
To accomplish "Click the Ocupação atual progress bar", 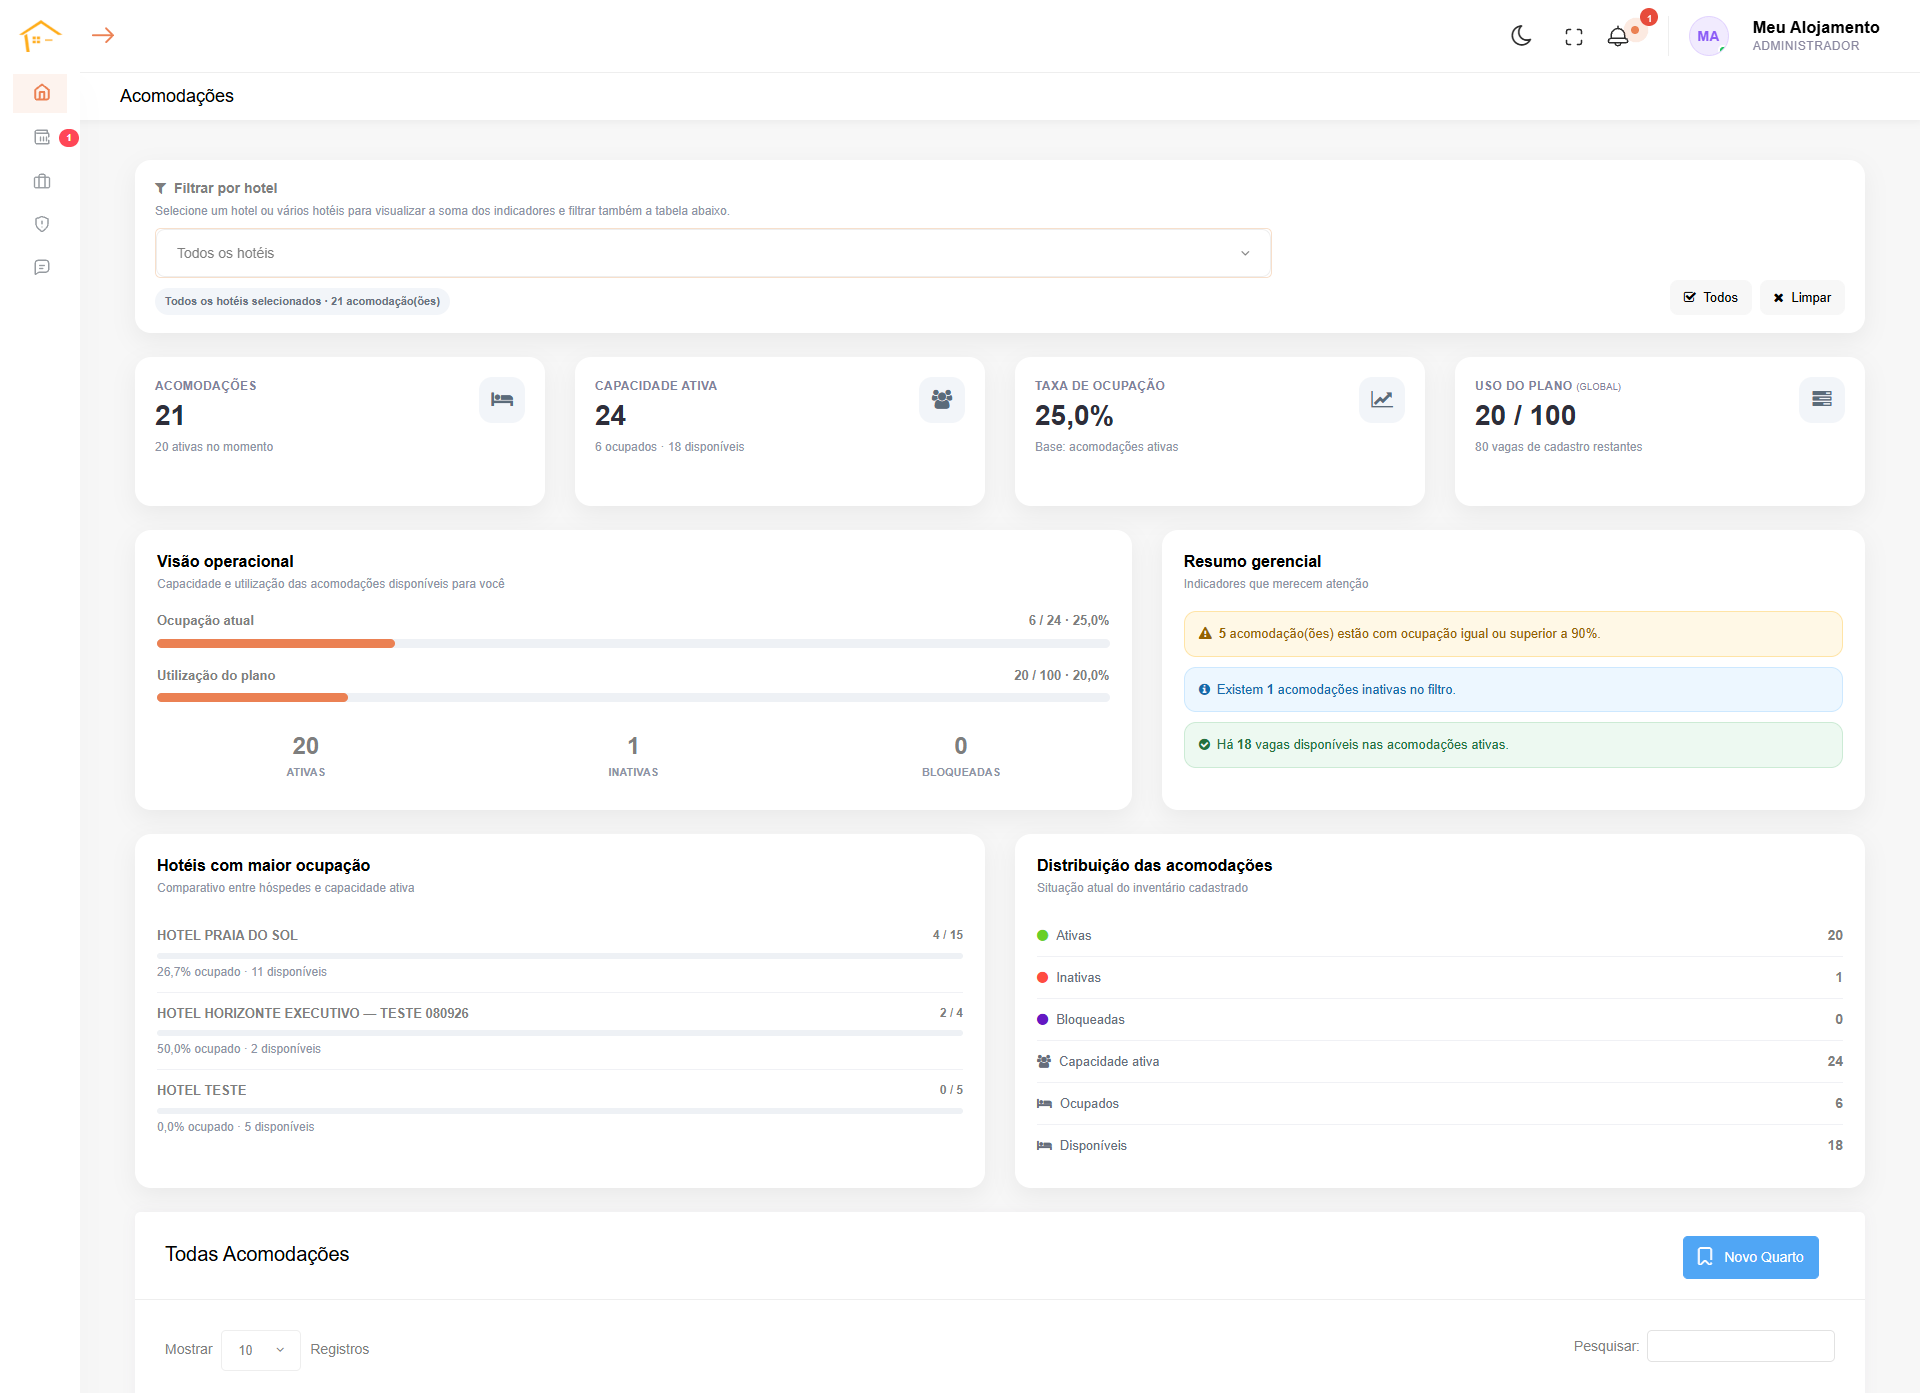I will 633,644.
